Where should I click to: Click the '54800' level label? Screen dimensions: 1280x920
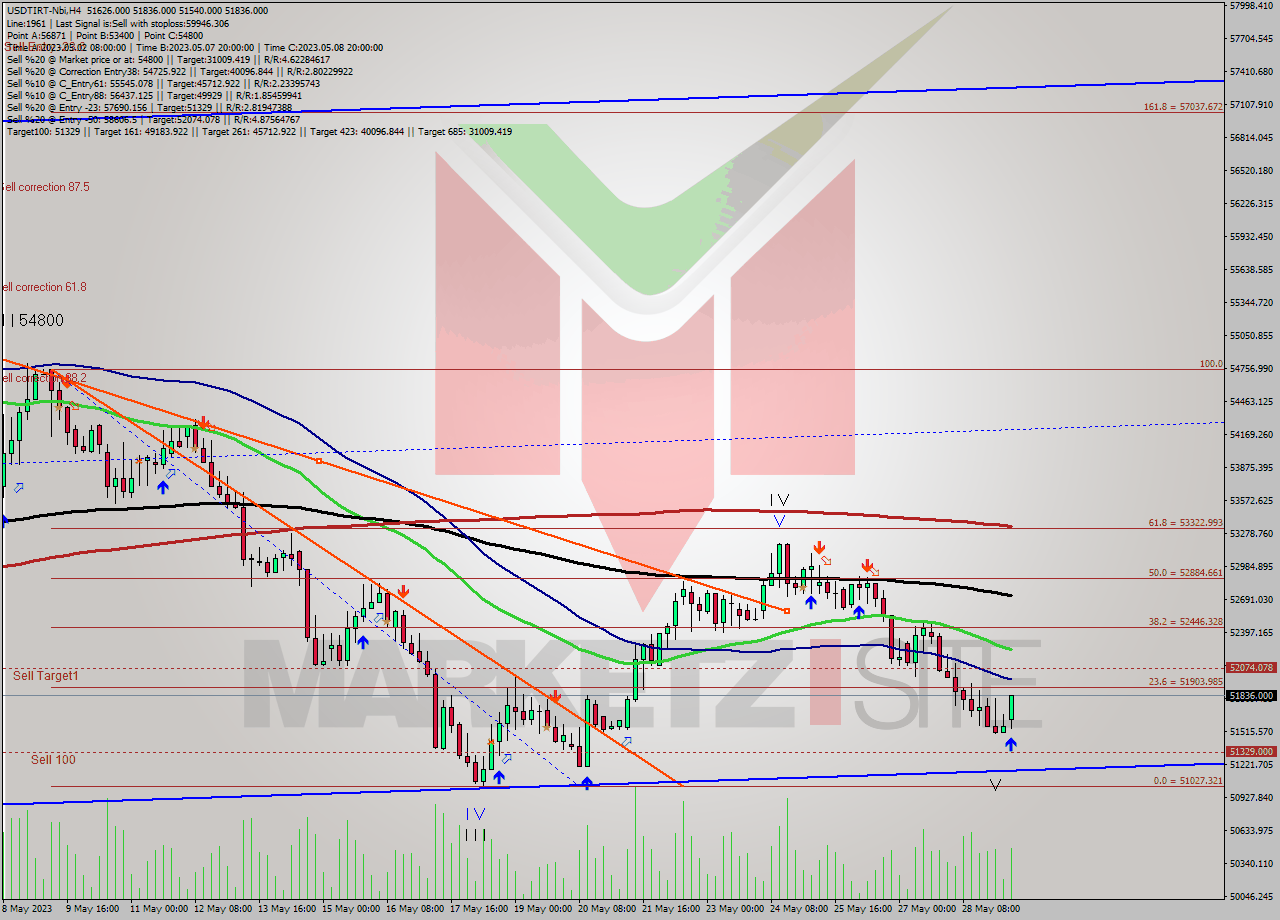pos(42,320)
